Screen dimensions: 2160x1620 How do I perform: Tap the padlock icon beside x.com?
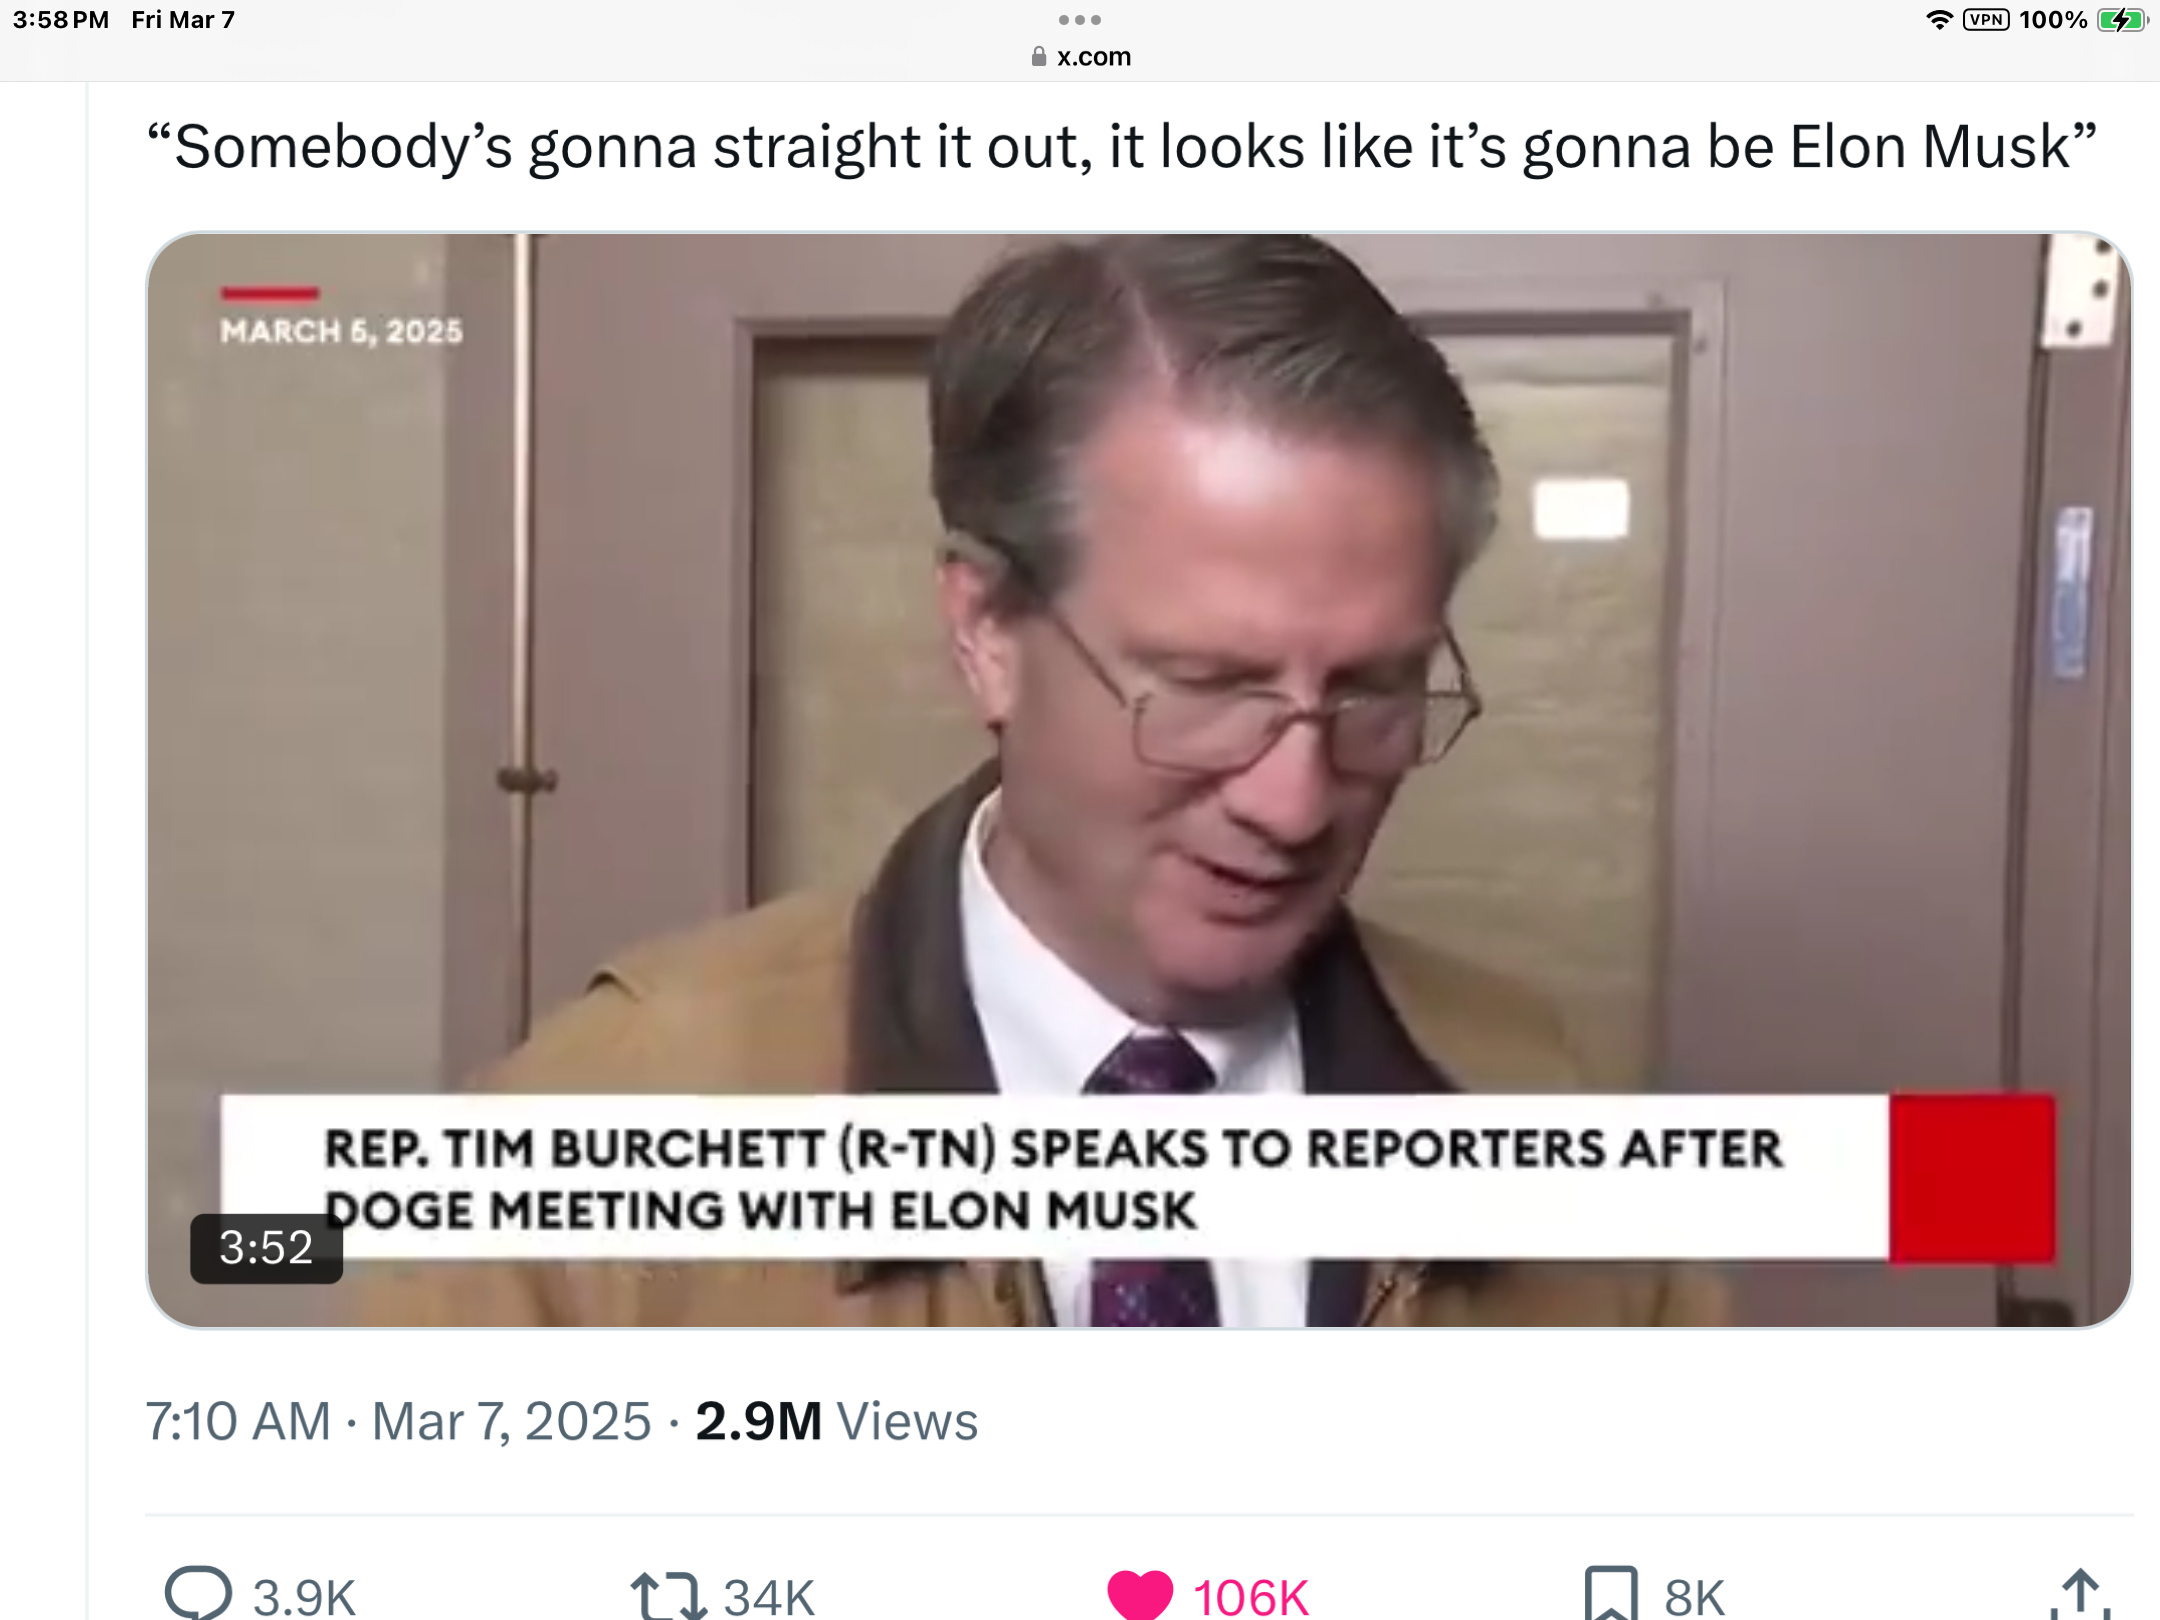pos(1039,57)
